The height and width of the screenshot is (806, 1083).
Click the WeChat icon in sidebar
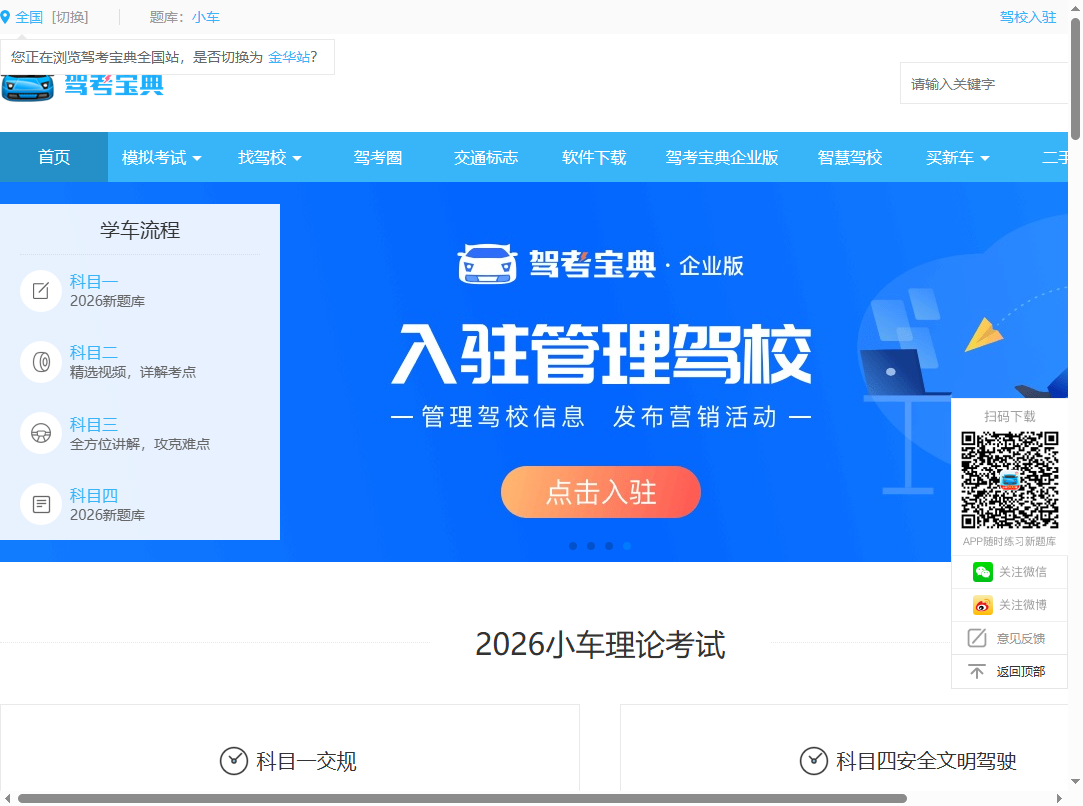coord(982,572)
